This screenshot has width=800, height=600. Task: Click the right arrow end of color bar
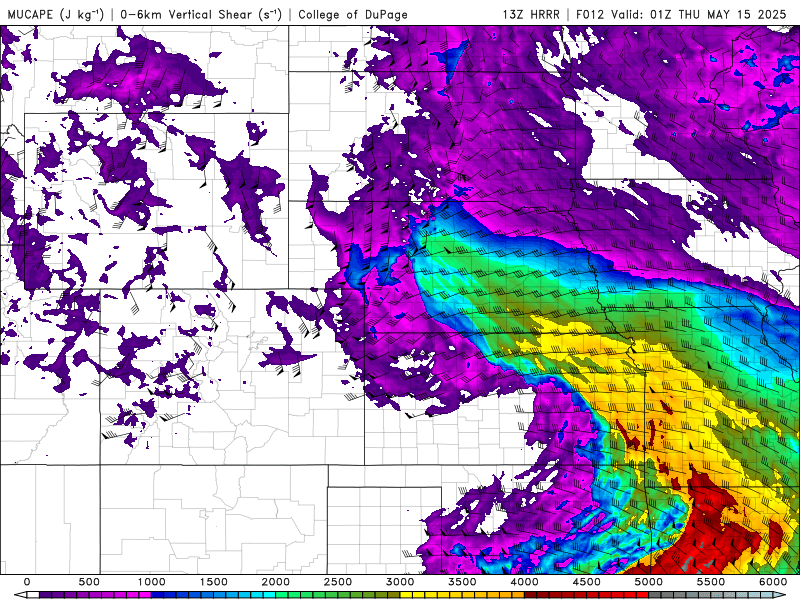tap(780, 595)
